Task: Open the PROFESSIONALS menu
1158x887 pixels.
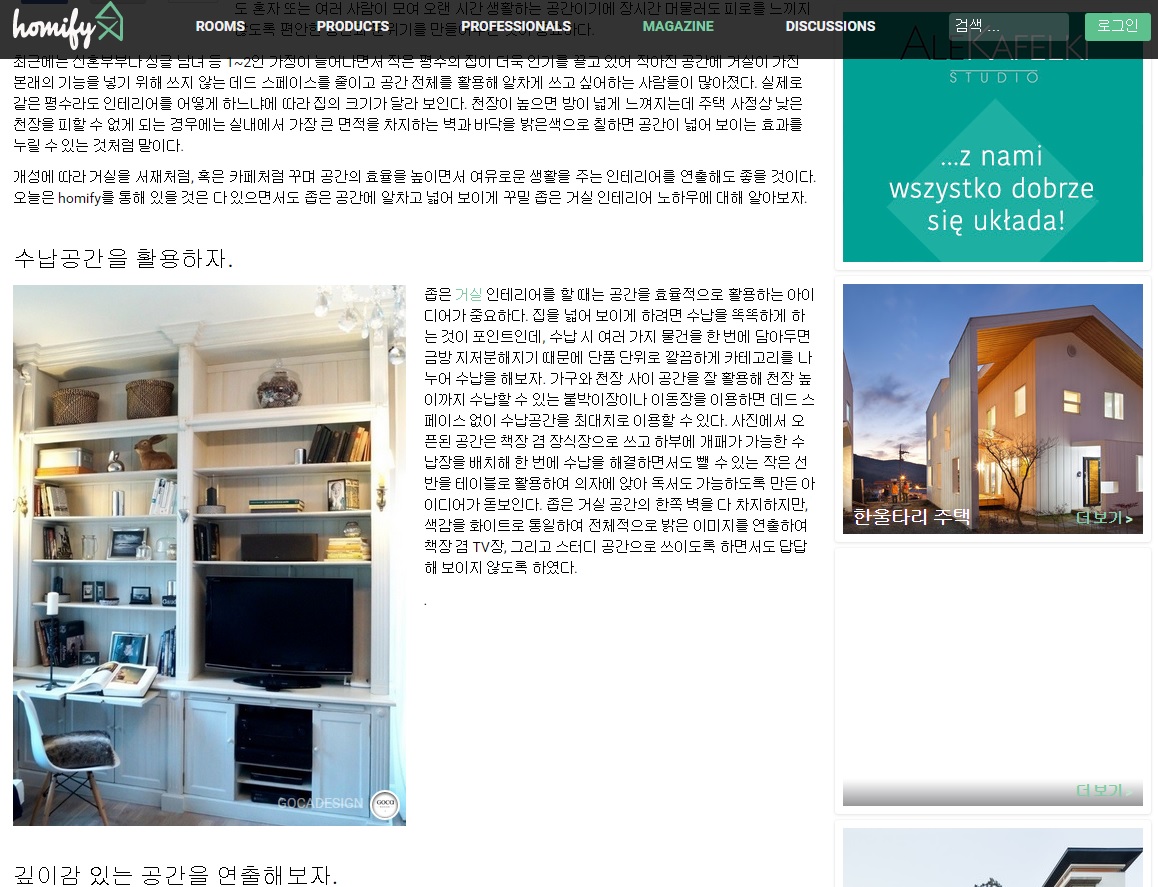Action: tap(515, 27)
